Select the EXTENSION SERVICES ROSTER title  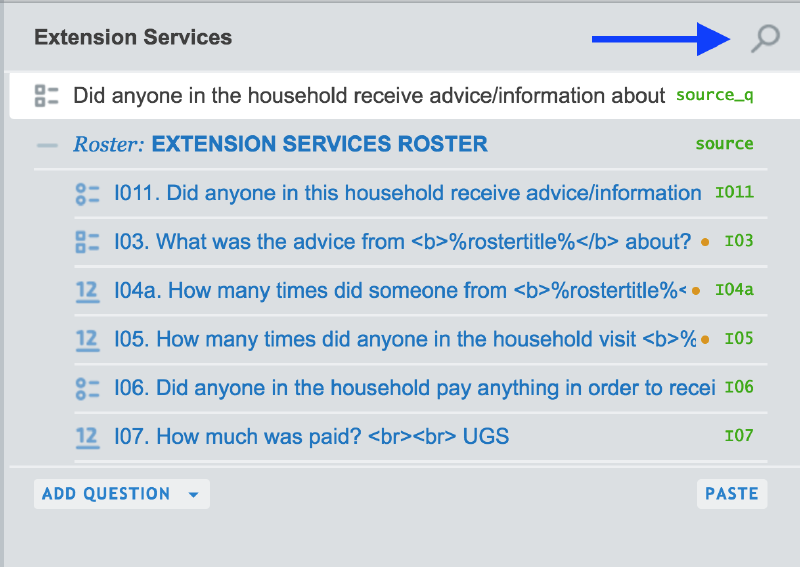(x=319, y=144)
